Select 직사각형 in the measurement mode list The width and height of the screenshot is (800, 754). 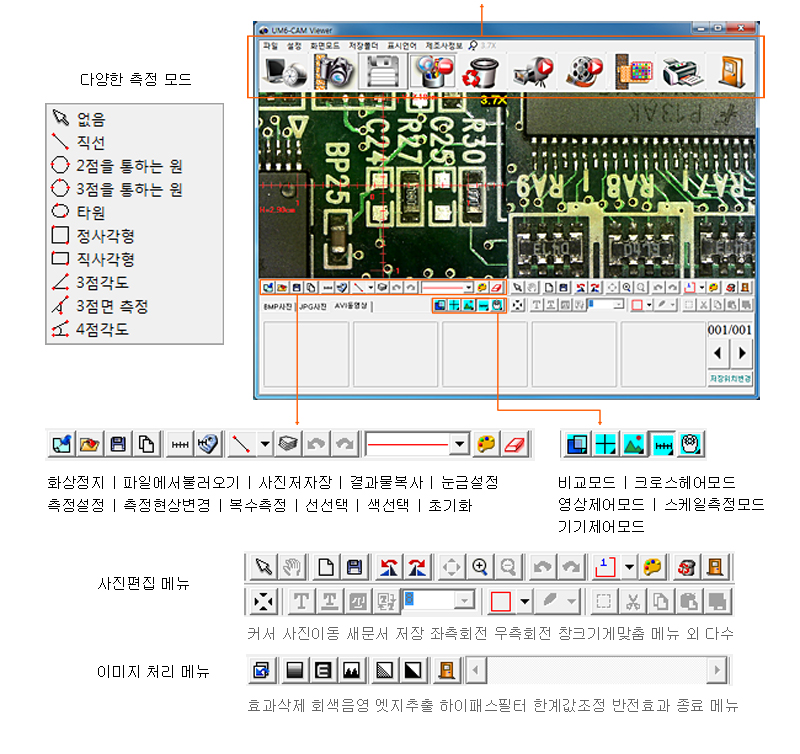(x=93, y=259)
